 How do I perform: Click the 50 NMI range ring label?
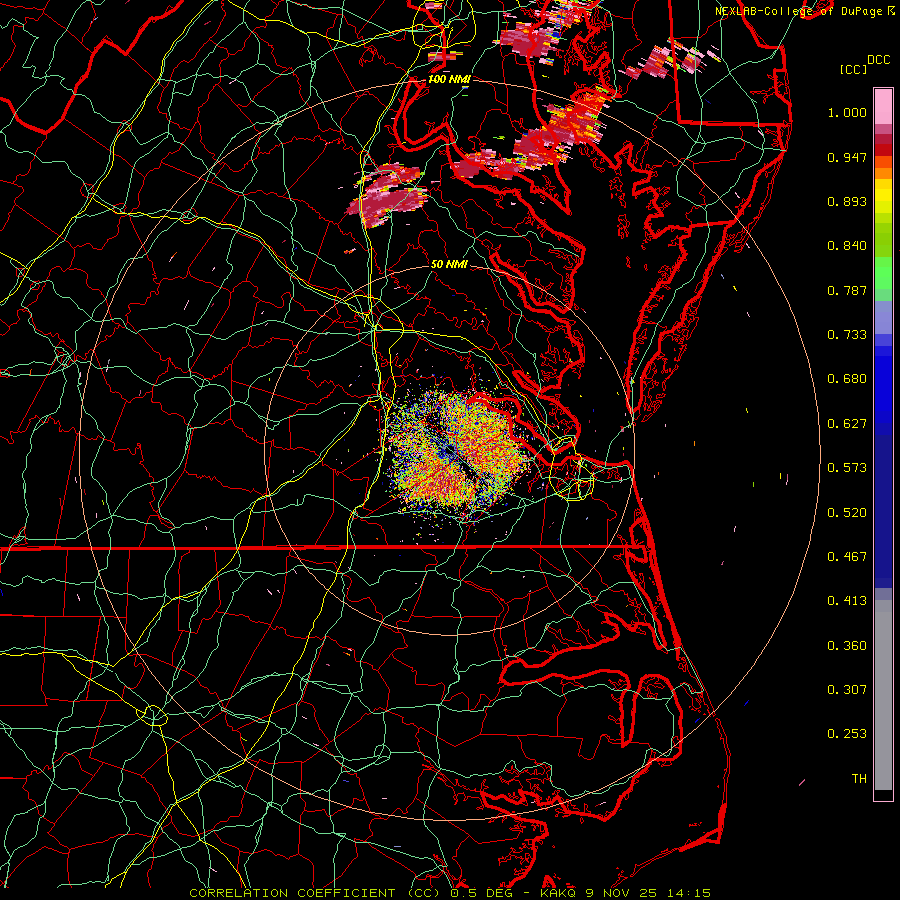click(449, 264)
